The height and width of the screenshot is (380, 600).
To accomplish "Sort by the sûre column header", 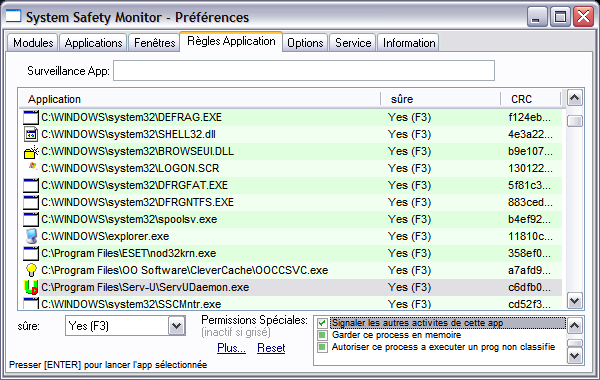I will coord(440,99).
